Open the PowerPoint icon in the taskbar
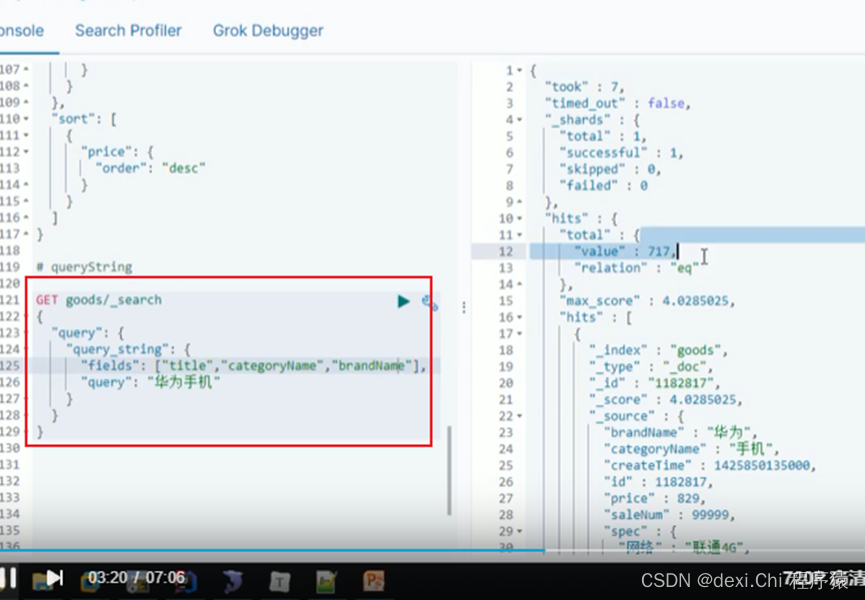This screenshot has width=865, height=600. pos(373,581)
